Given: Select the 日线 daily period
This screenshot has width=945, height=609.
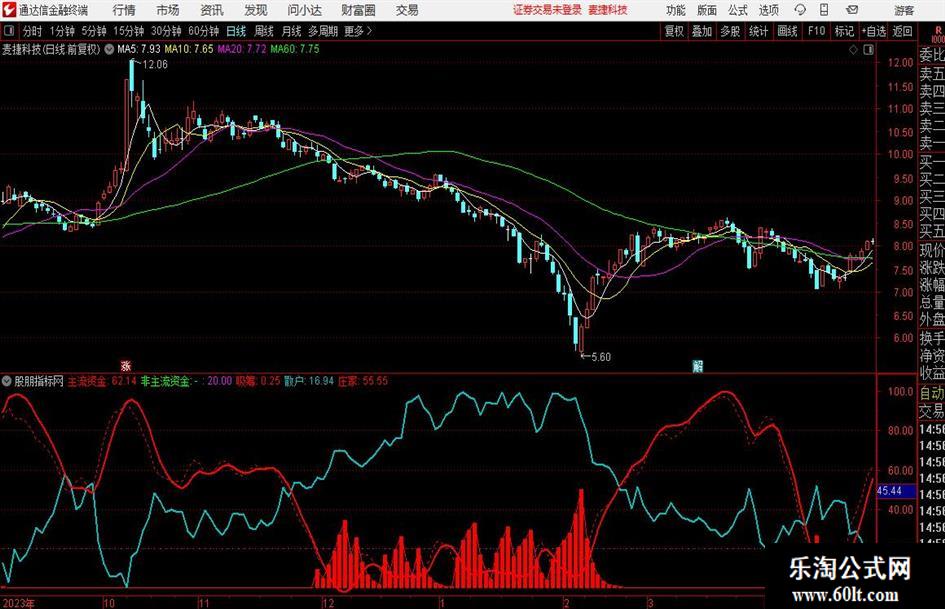Looking at the screenshot, I should point(236,31).
